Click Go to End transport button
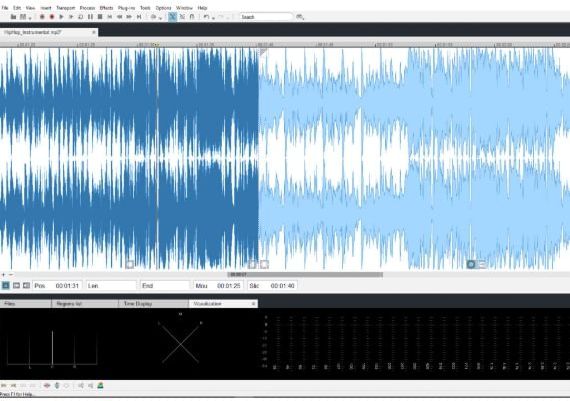The image size is (570, 401). pyautogui.click(x=139, y=17)
